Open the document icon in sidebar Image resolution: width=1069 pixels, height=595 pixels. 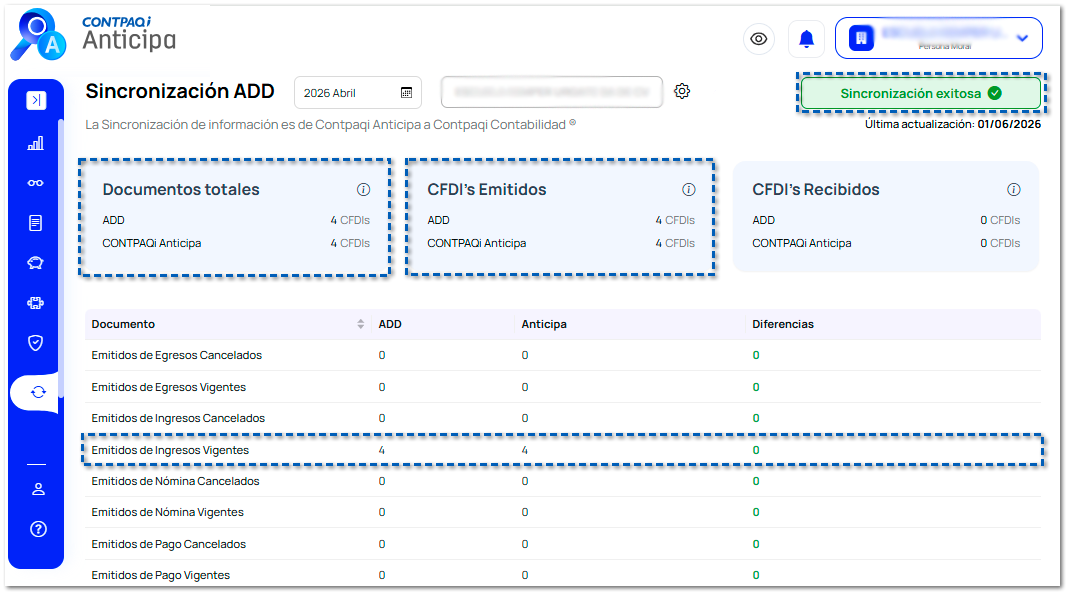[x=35, y=223]
